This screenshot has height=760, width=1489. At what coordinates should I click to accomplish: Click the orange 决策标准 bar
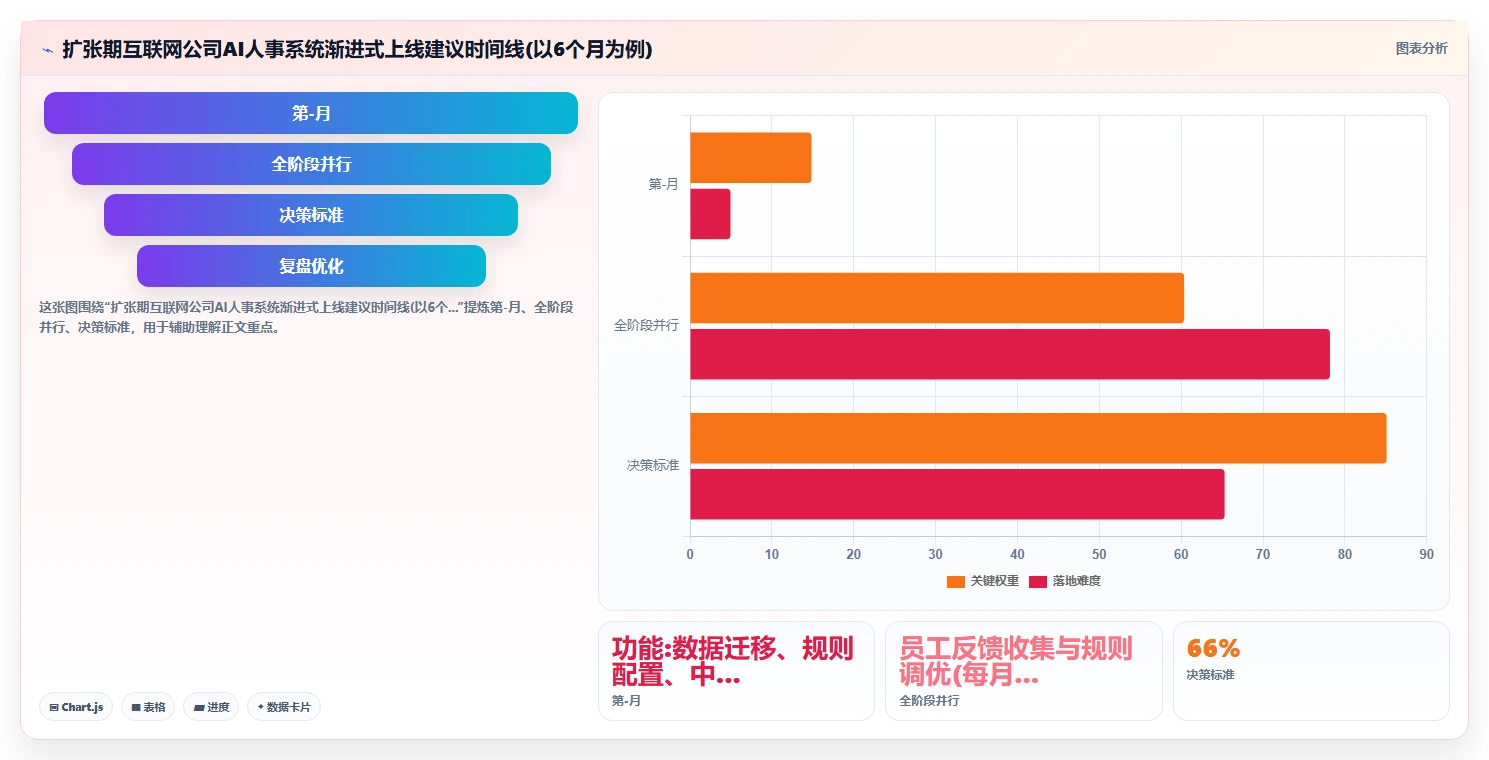(1038, 438)
